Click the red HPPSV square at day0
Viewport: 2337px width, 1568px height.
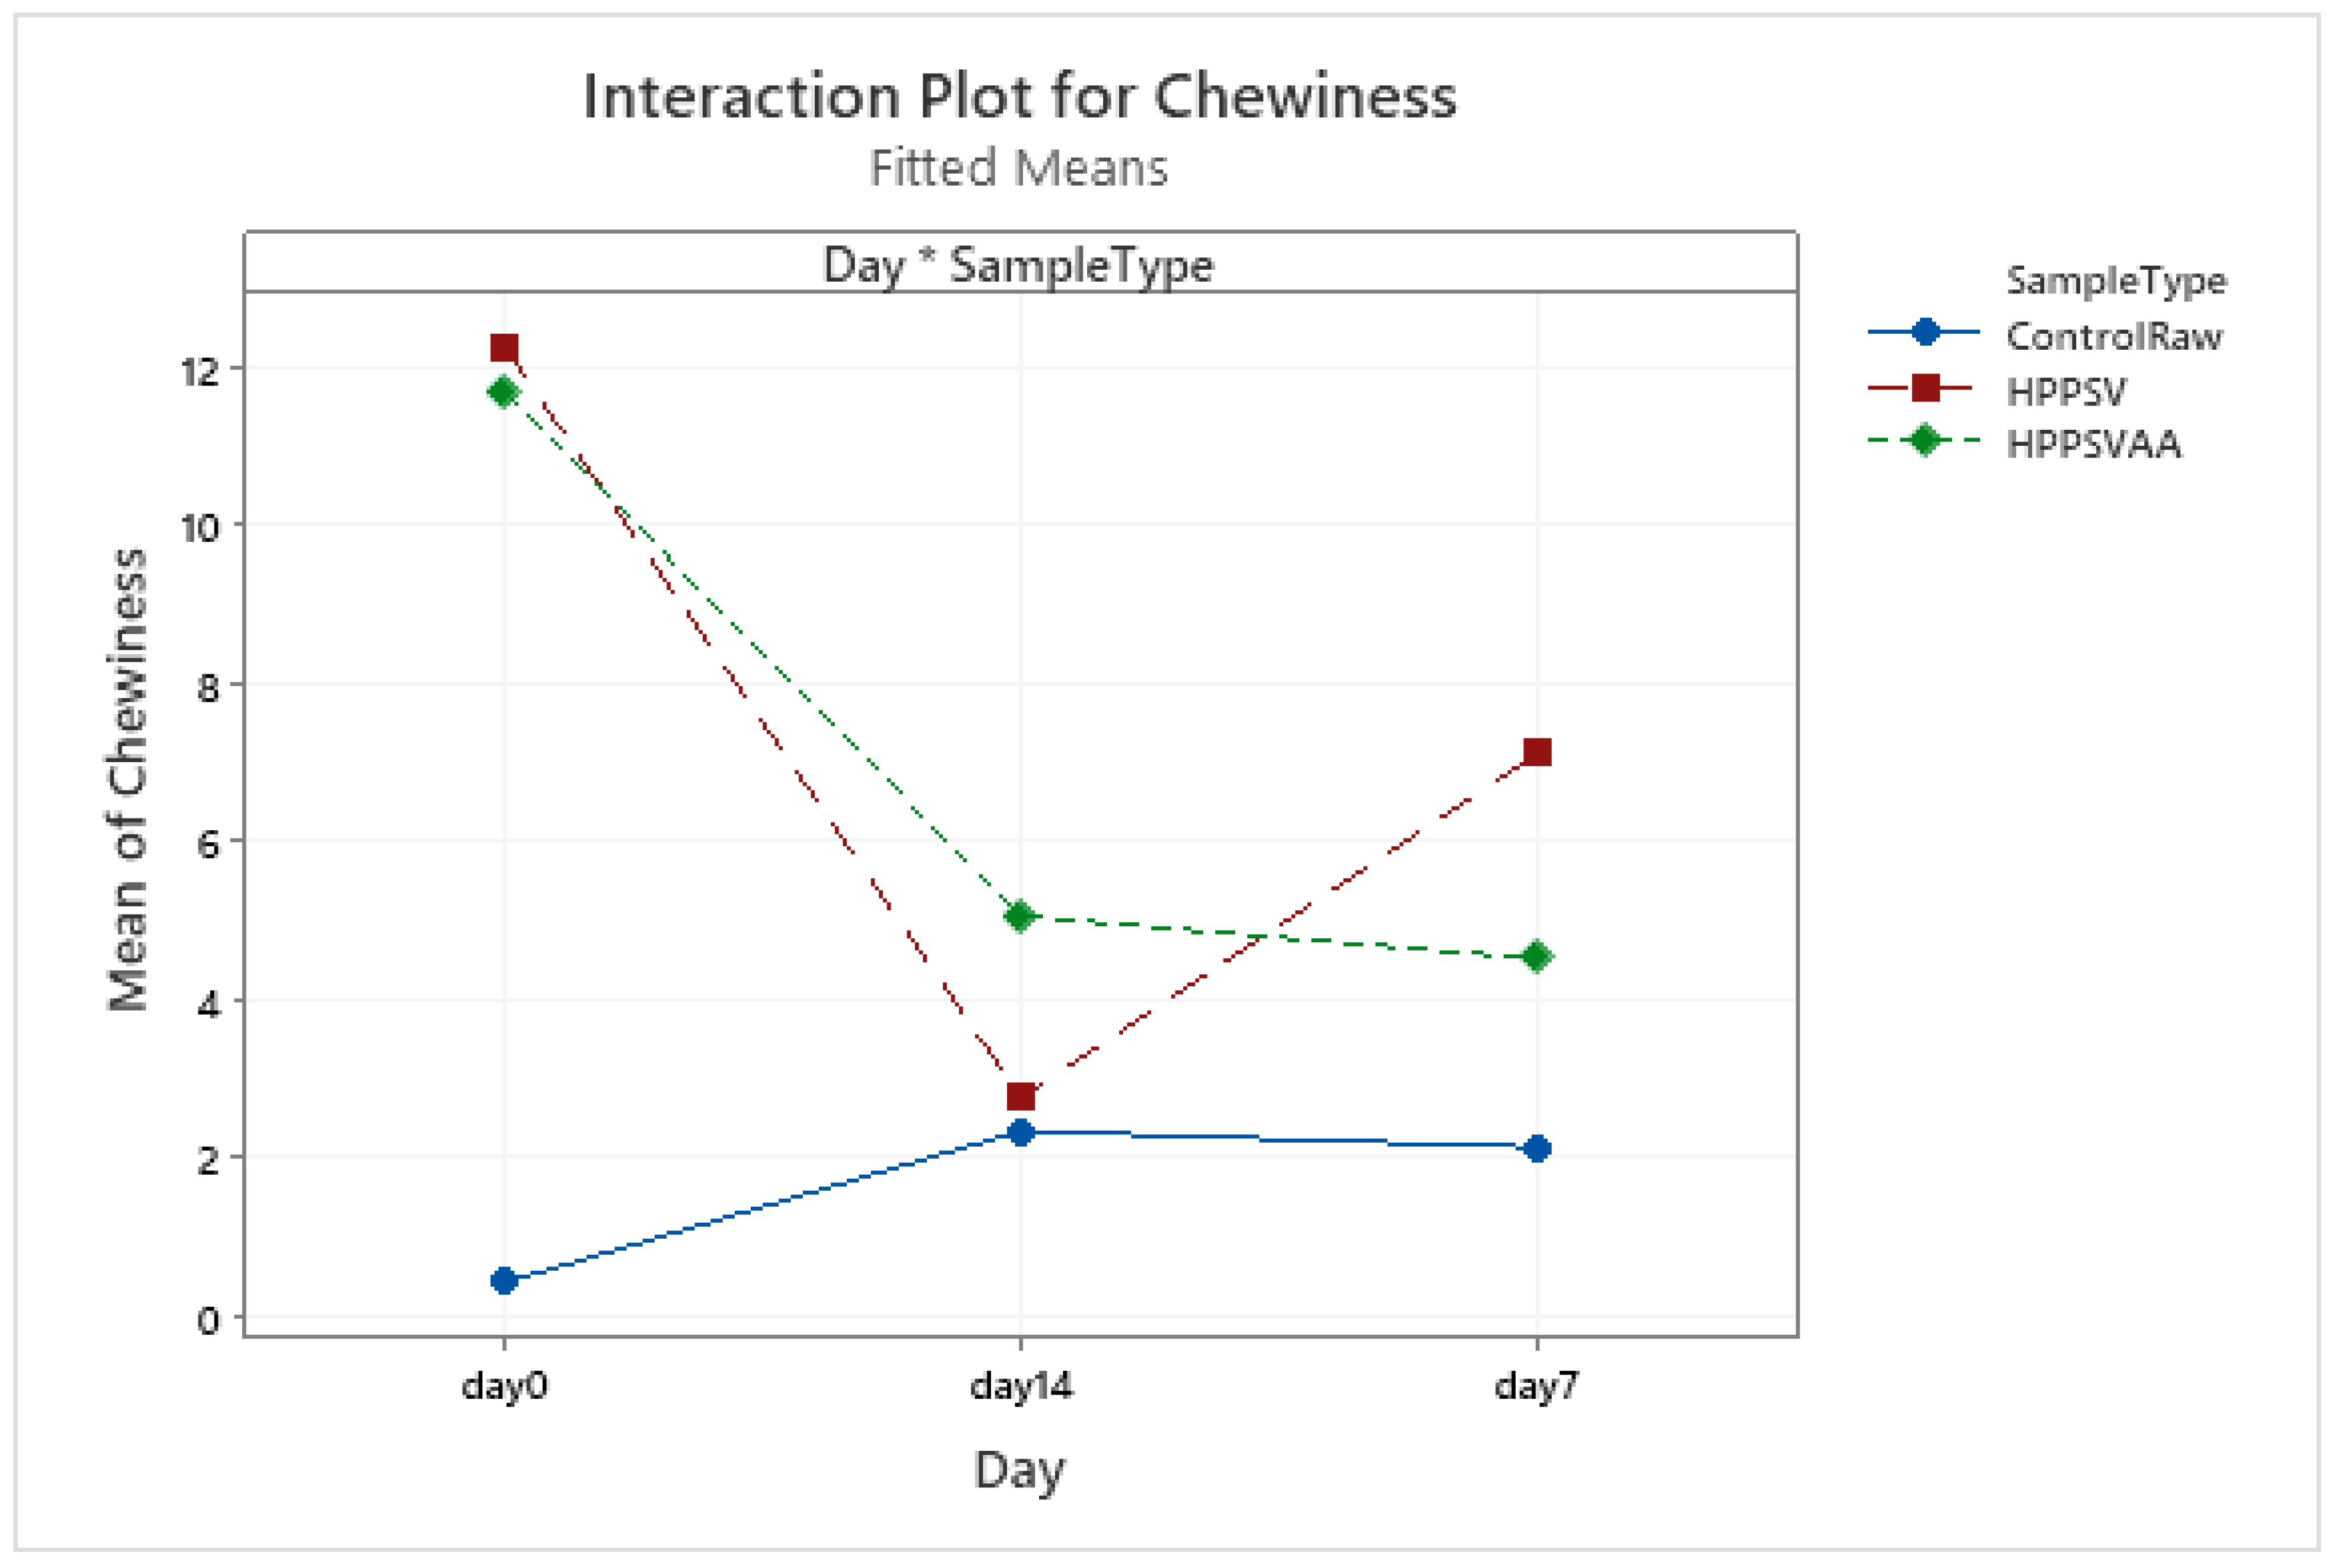click(x=504, y=348)
